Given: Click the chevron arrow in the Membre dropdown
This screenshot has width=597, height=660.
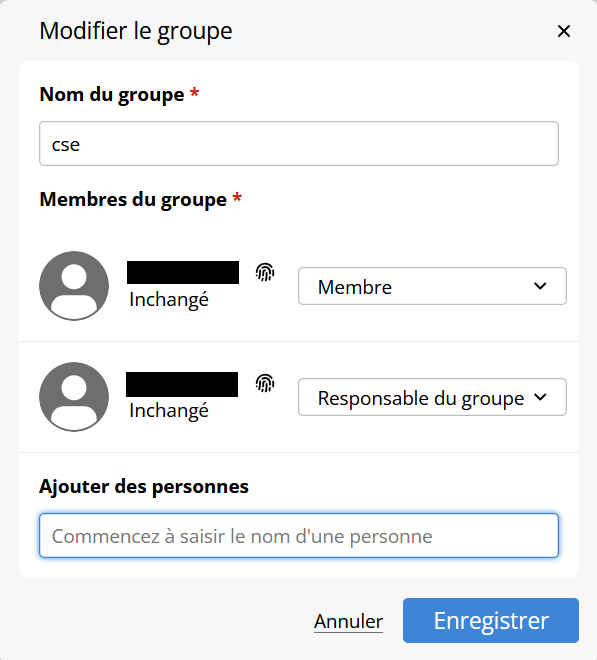Looking at the screenshot, I should [540, 286].
